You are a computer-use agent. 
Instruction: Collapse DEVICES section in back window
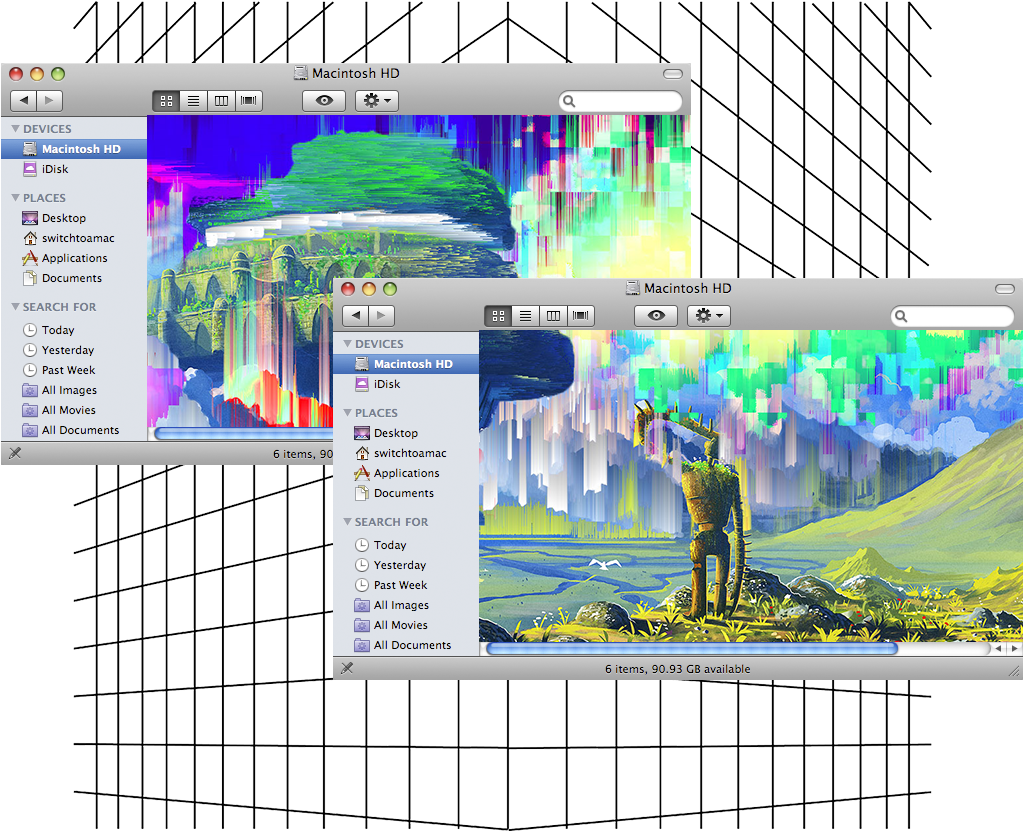click(15, 128)
